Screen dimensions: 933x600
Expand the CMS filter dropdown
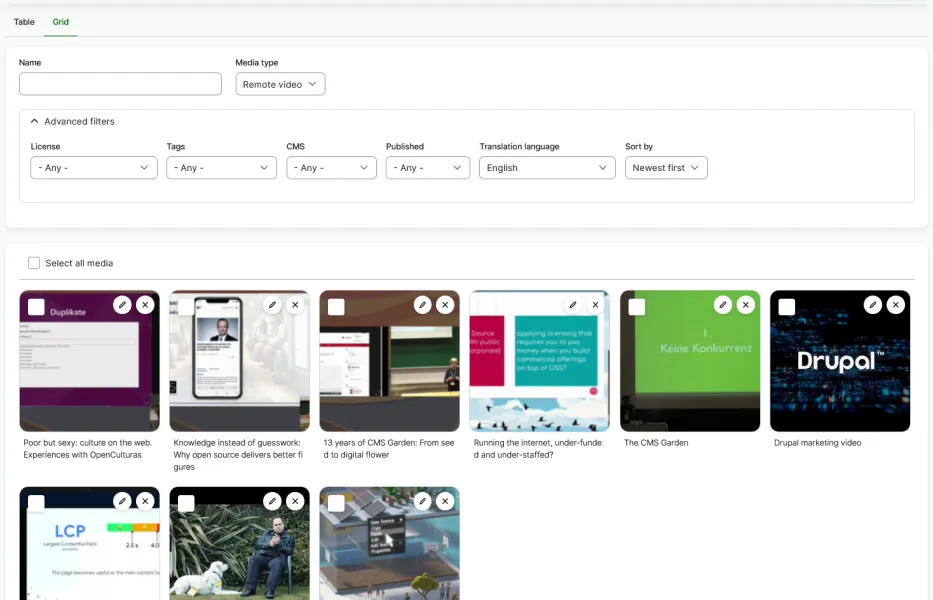click(331, 168)
